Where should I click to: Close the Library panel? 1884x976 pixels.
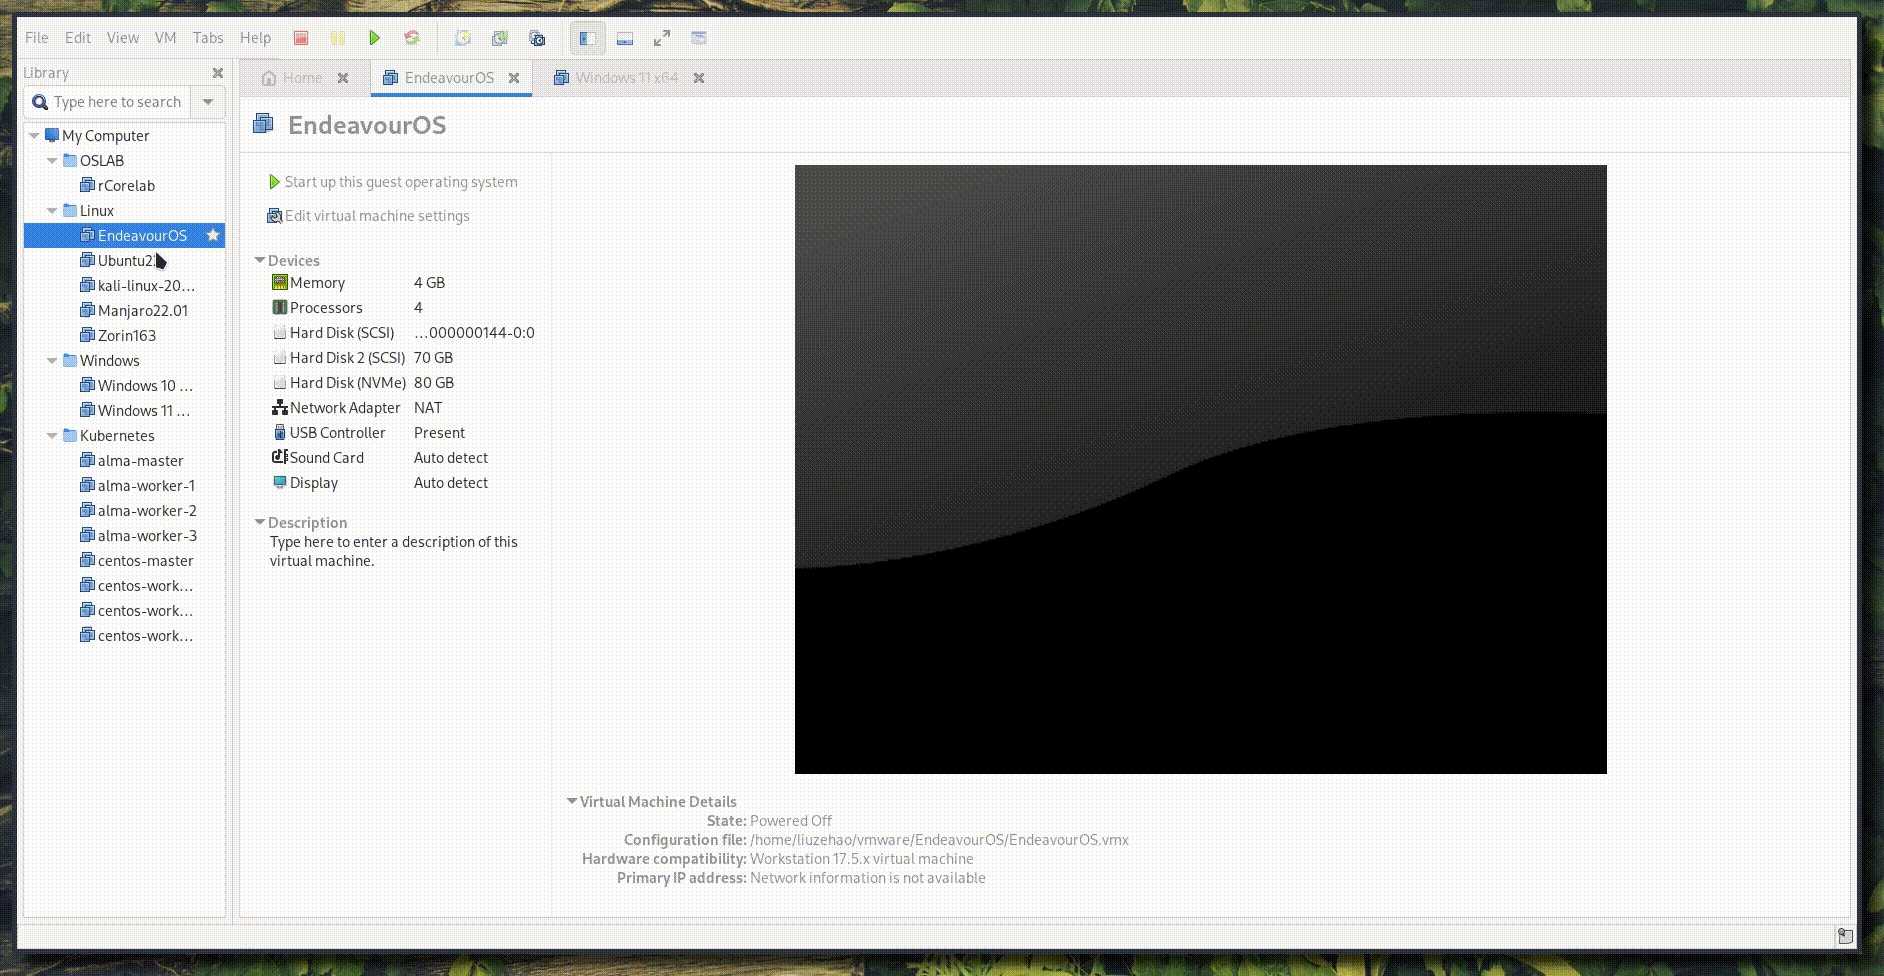click(218, 73)
